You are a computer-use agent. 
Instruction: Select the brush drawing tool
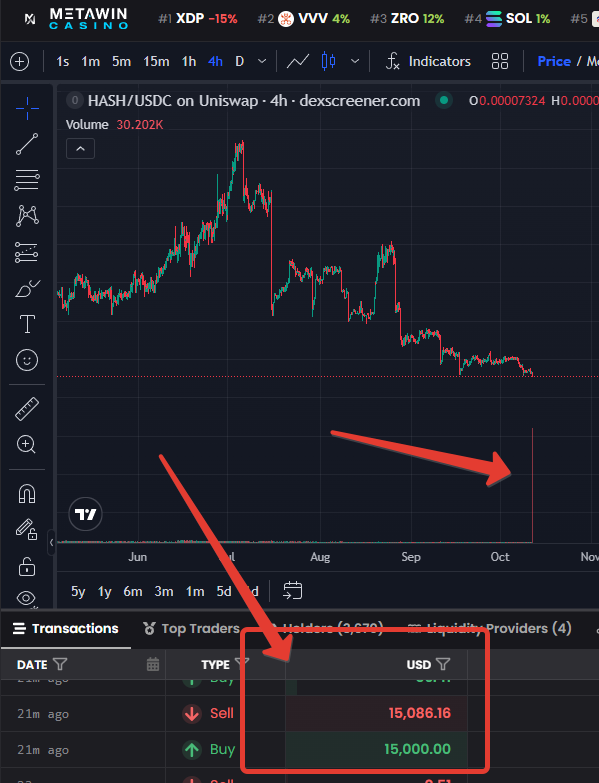(x=27, y=288)
